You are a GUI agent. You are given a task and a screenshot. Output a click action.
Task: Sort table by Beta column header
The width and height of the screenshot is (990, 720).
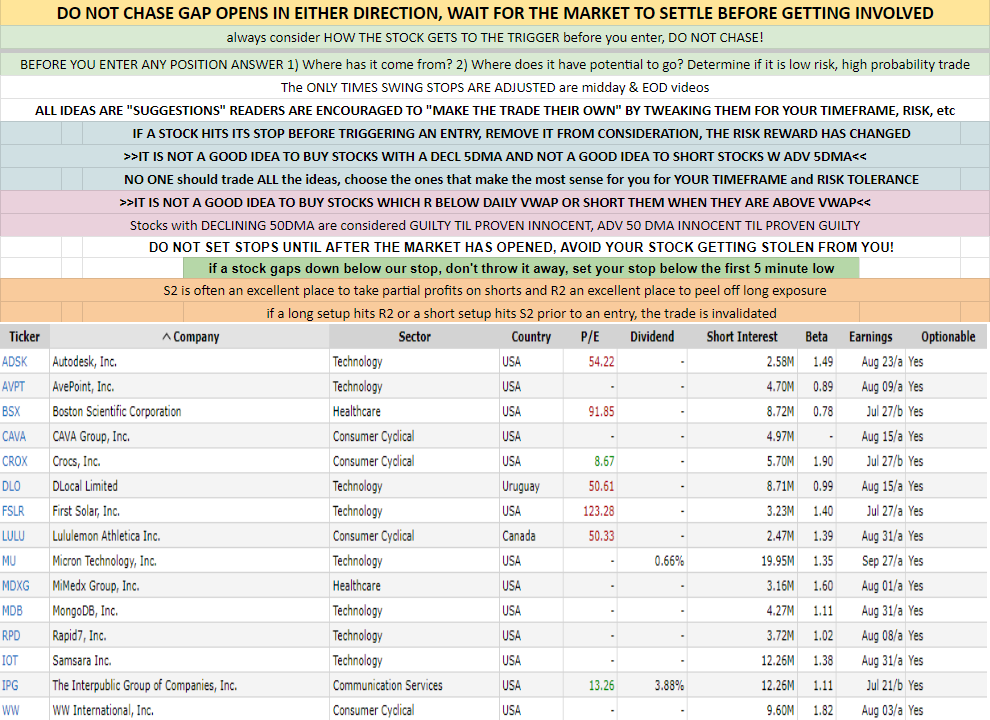(x=816, y=337)
